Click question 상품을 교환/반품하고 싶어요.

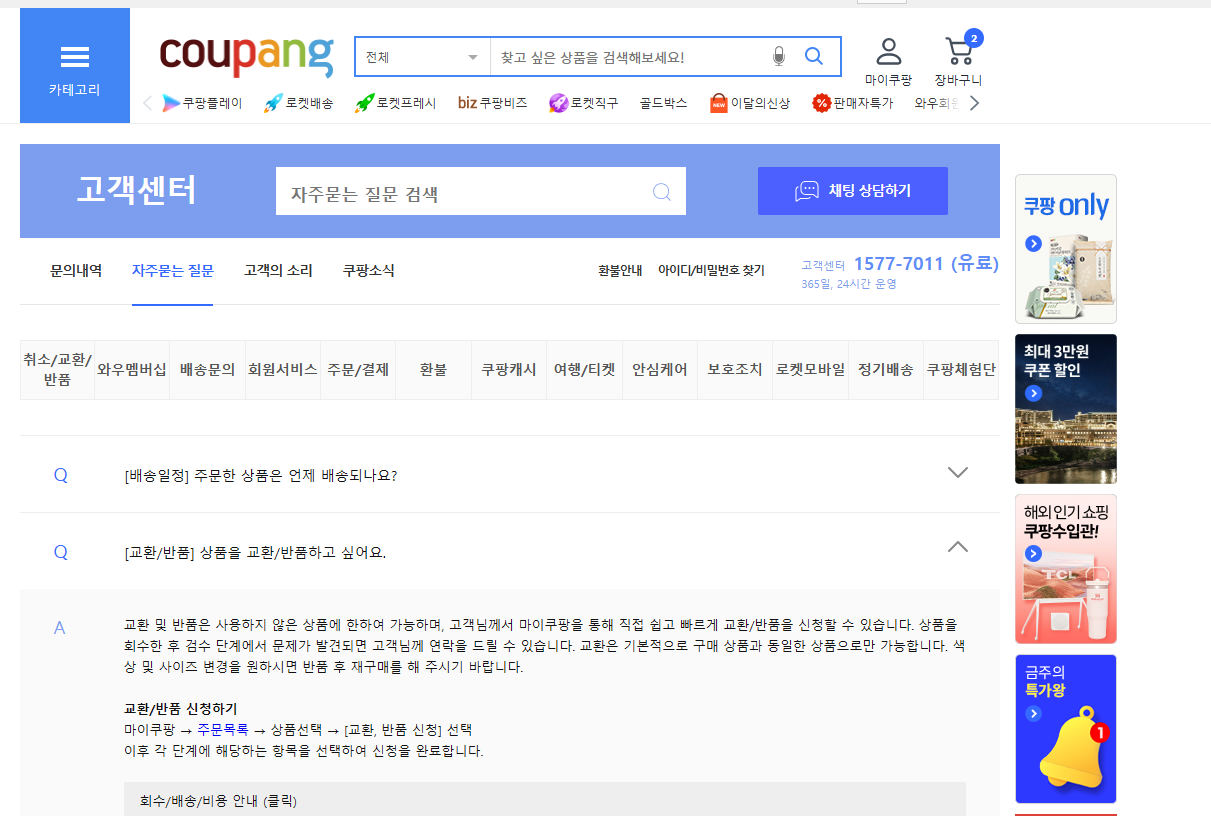pyautogui.click(x=255, y=553)
